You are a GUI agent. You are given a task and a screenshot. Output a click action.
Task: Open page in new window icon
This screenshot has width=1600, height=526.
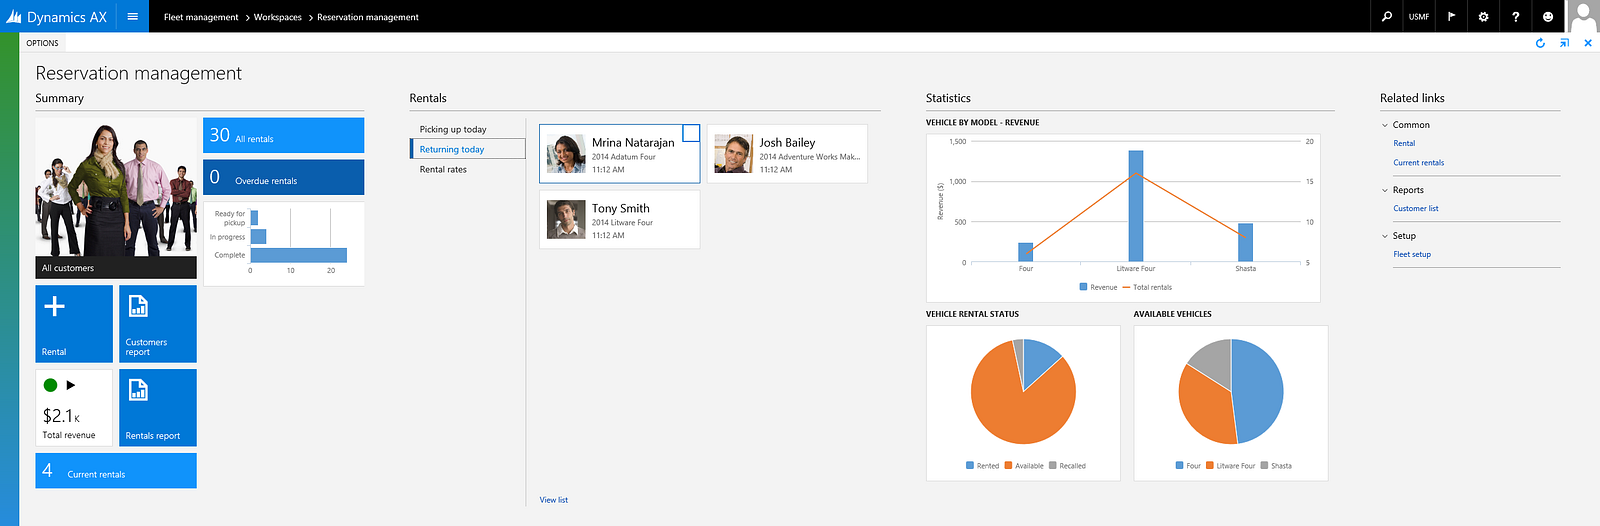(1564, 43)
